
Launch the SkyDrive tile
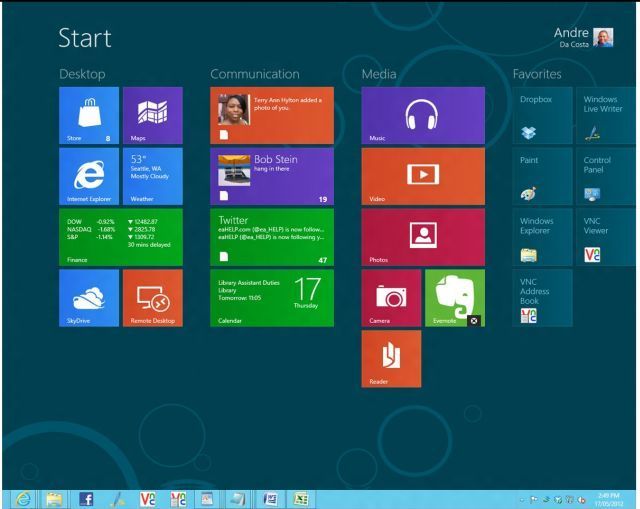[89, 297]
